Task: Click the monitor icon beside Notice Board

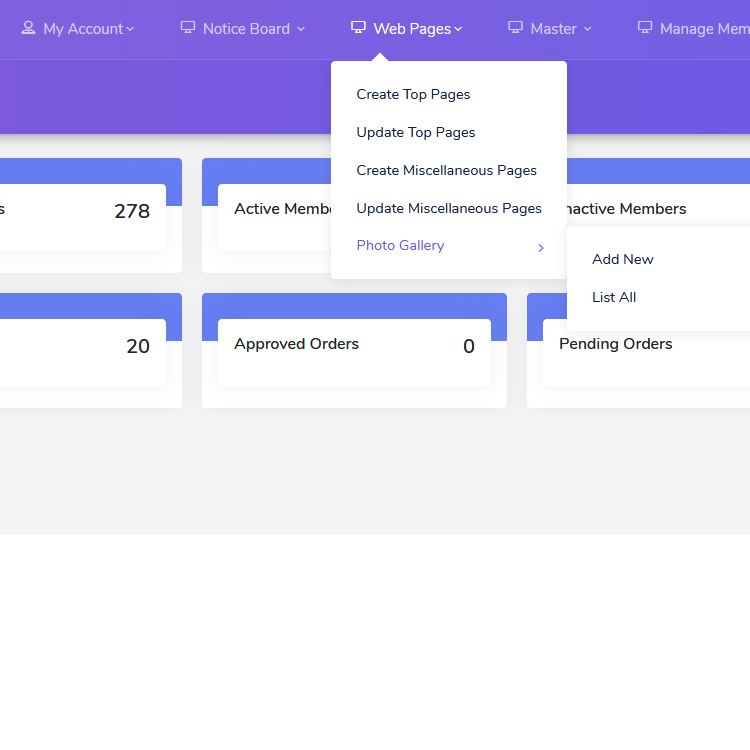Action: click(188, 28)
